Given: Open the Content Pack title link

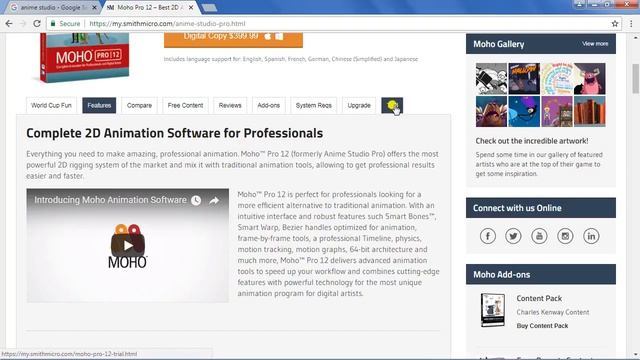Looking at the screenshot, I should coord(539,298).
